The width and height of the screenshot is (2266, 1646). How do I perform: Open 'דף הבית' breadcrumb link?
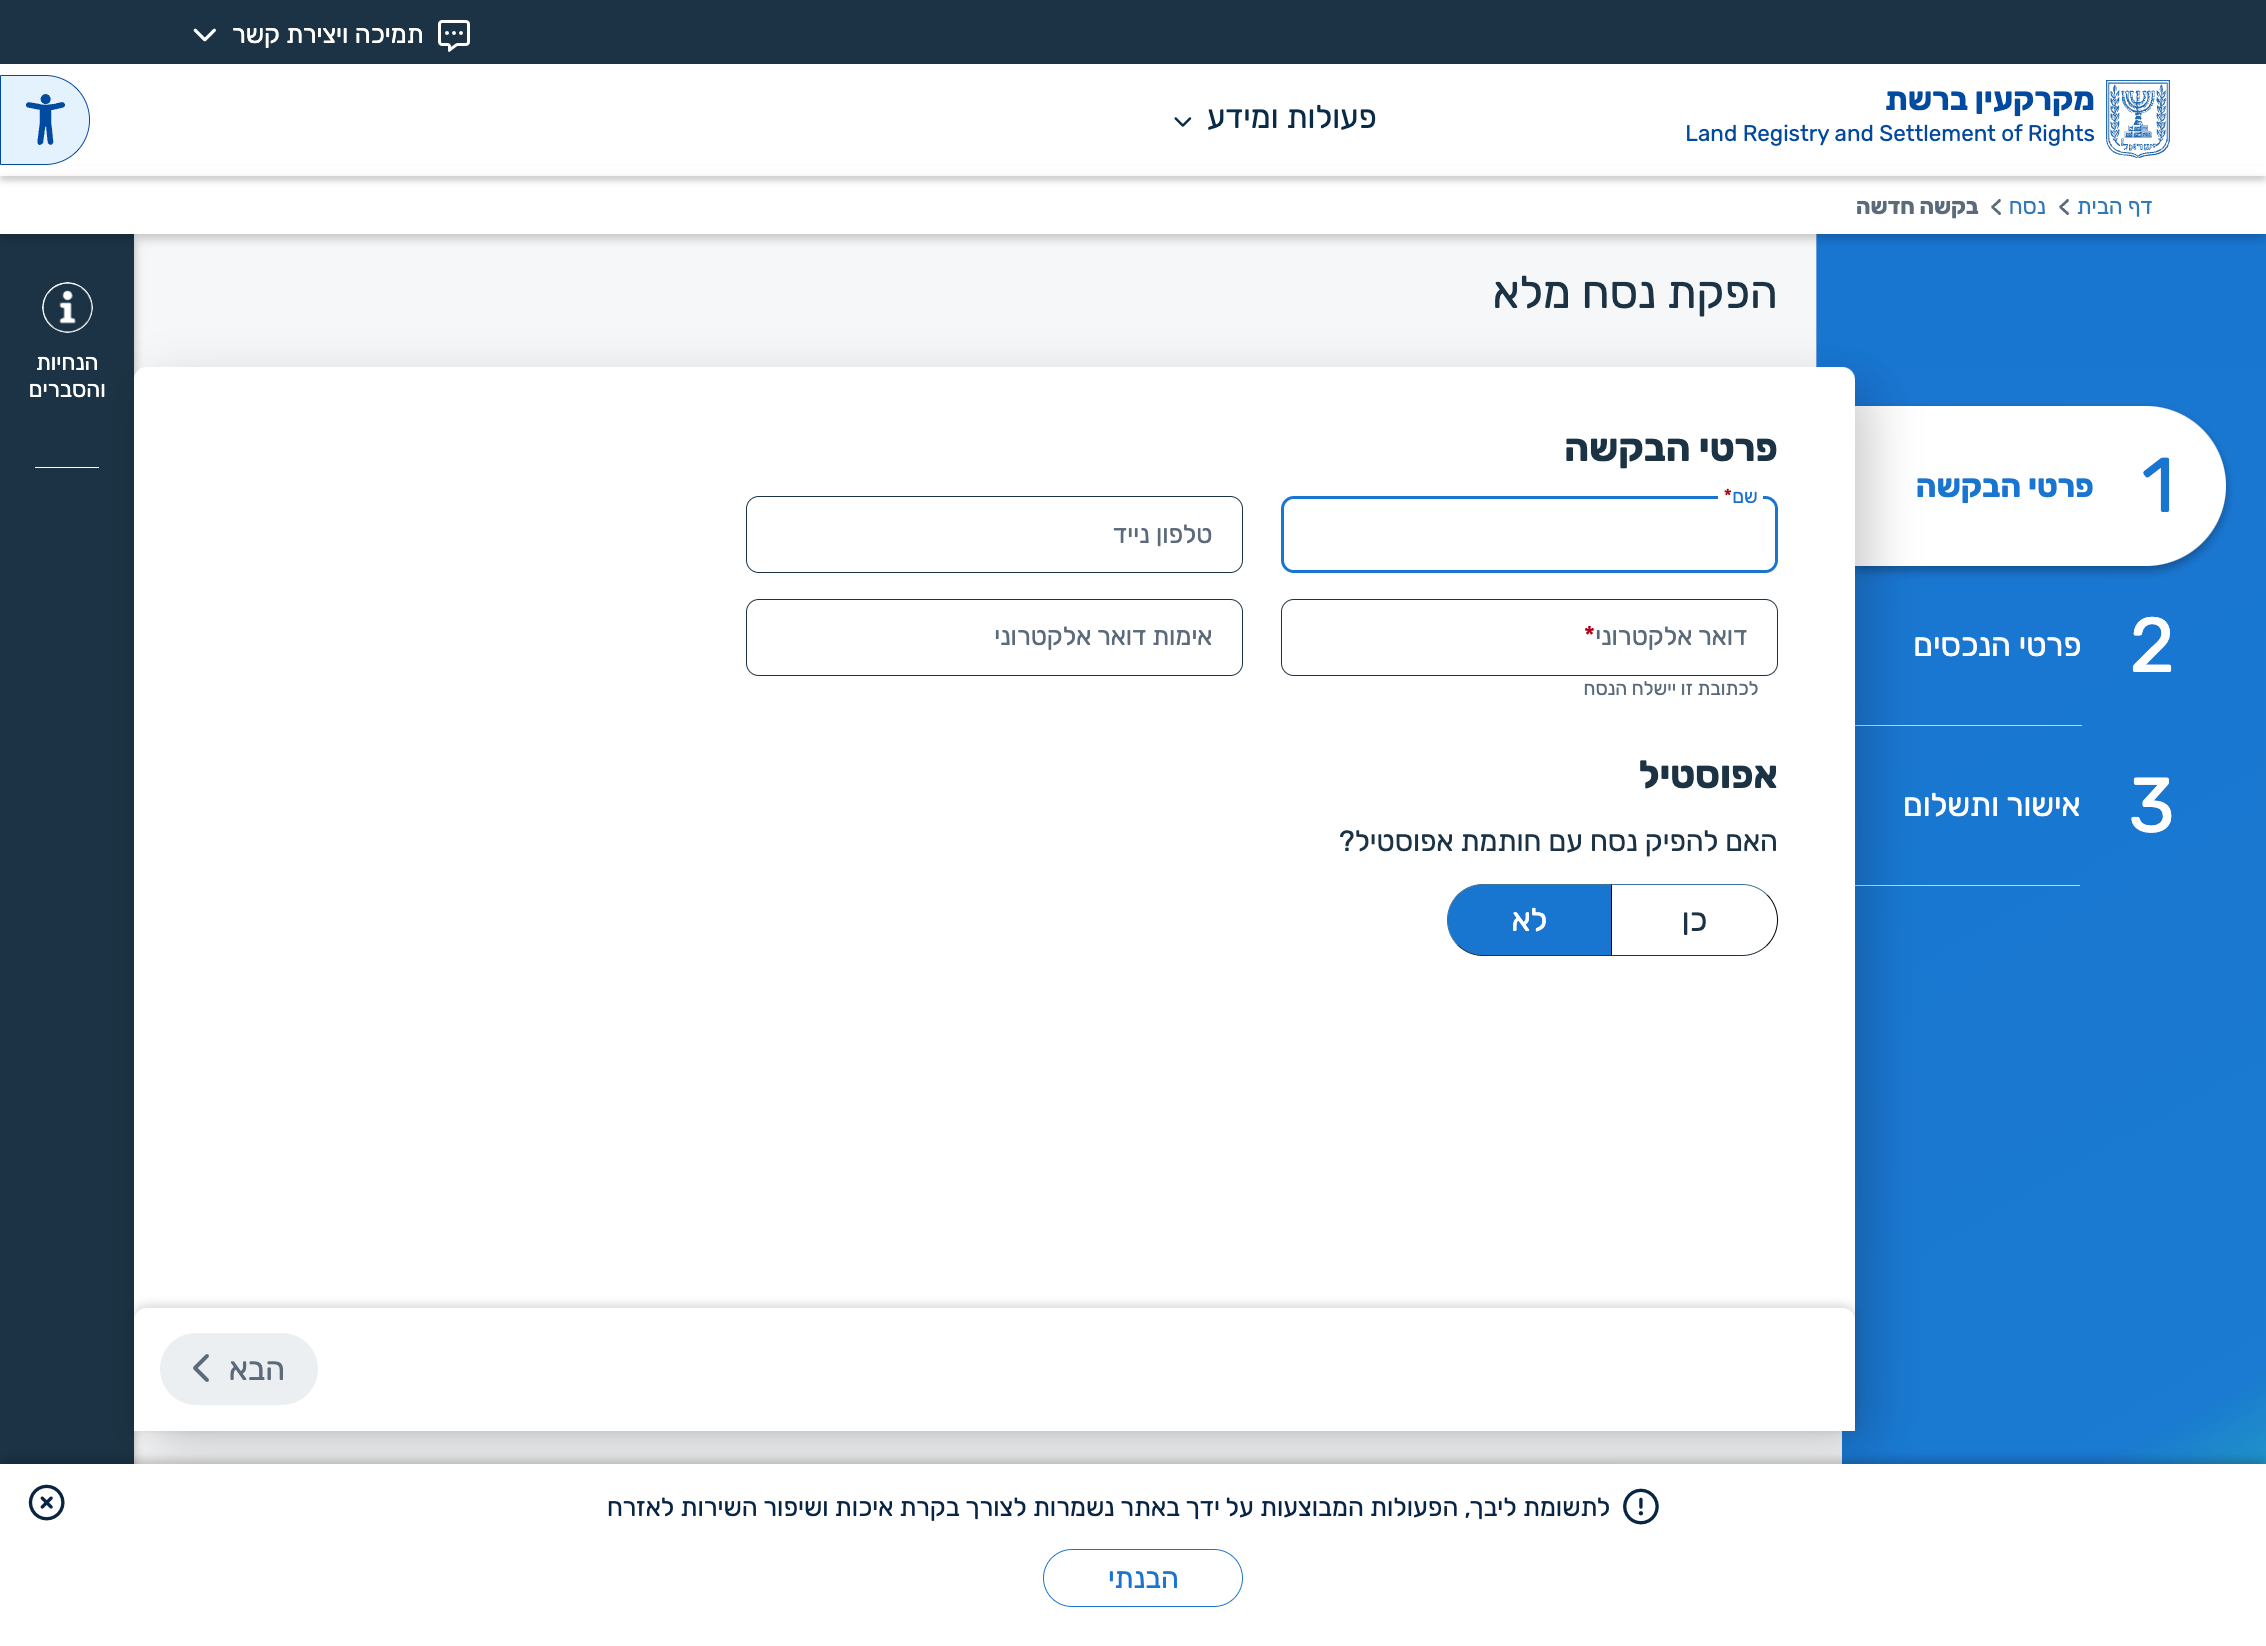click(2114, 207)
